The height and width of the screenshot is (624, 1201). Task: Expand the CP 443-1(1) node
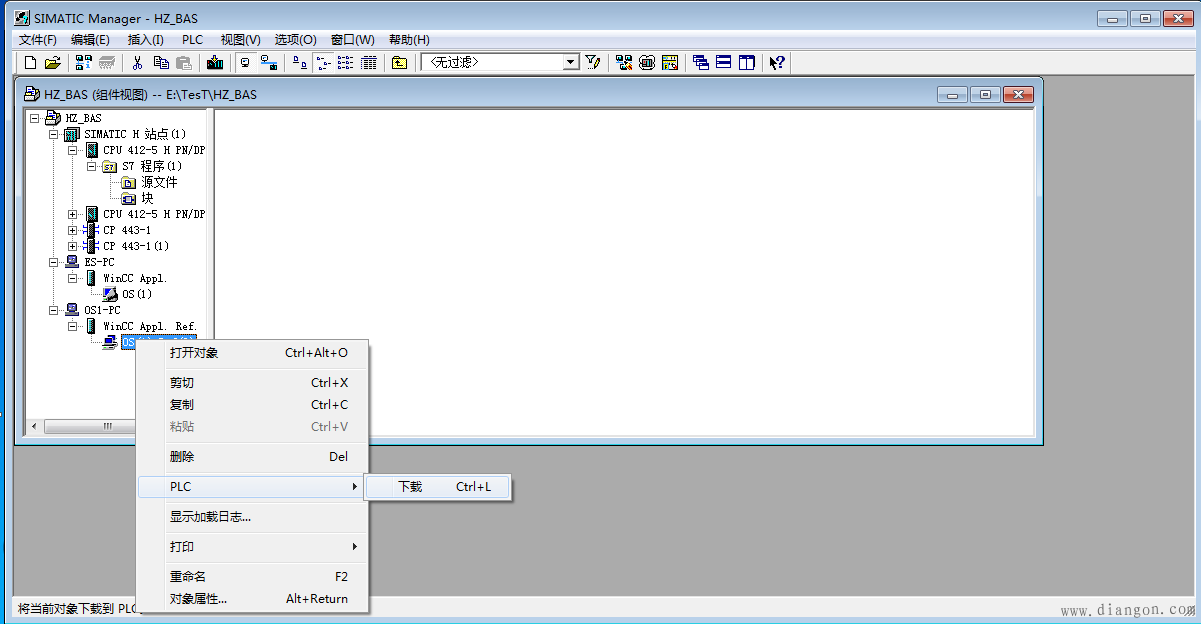73,246
